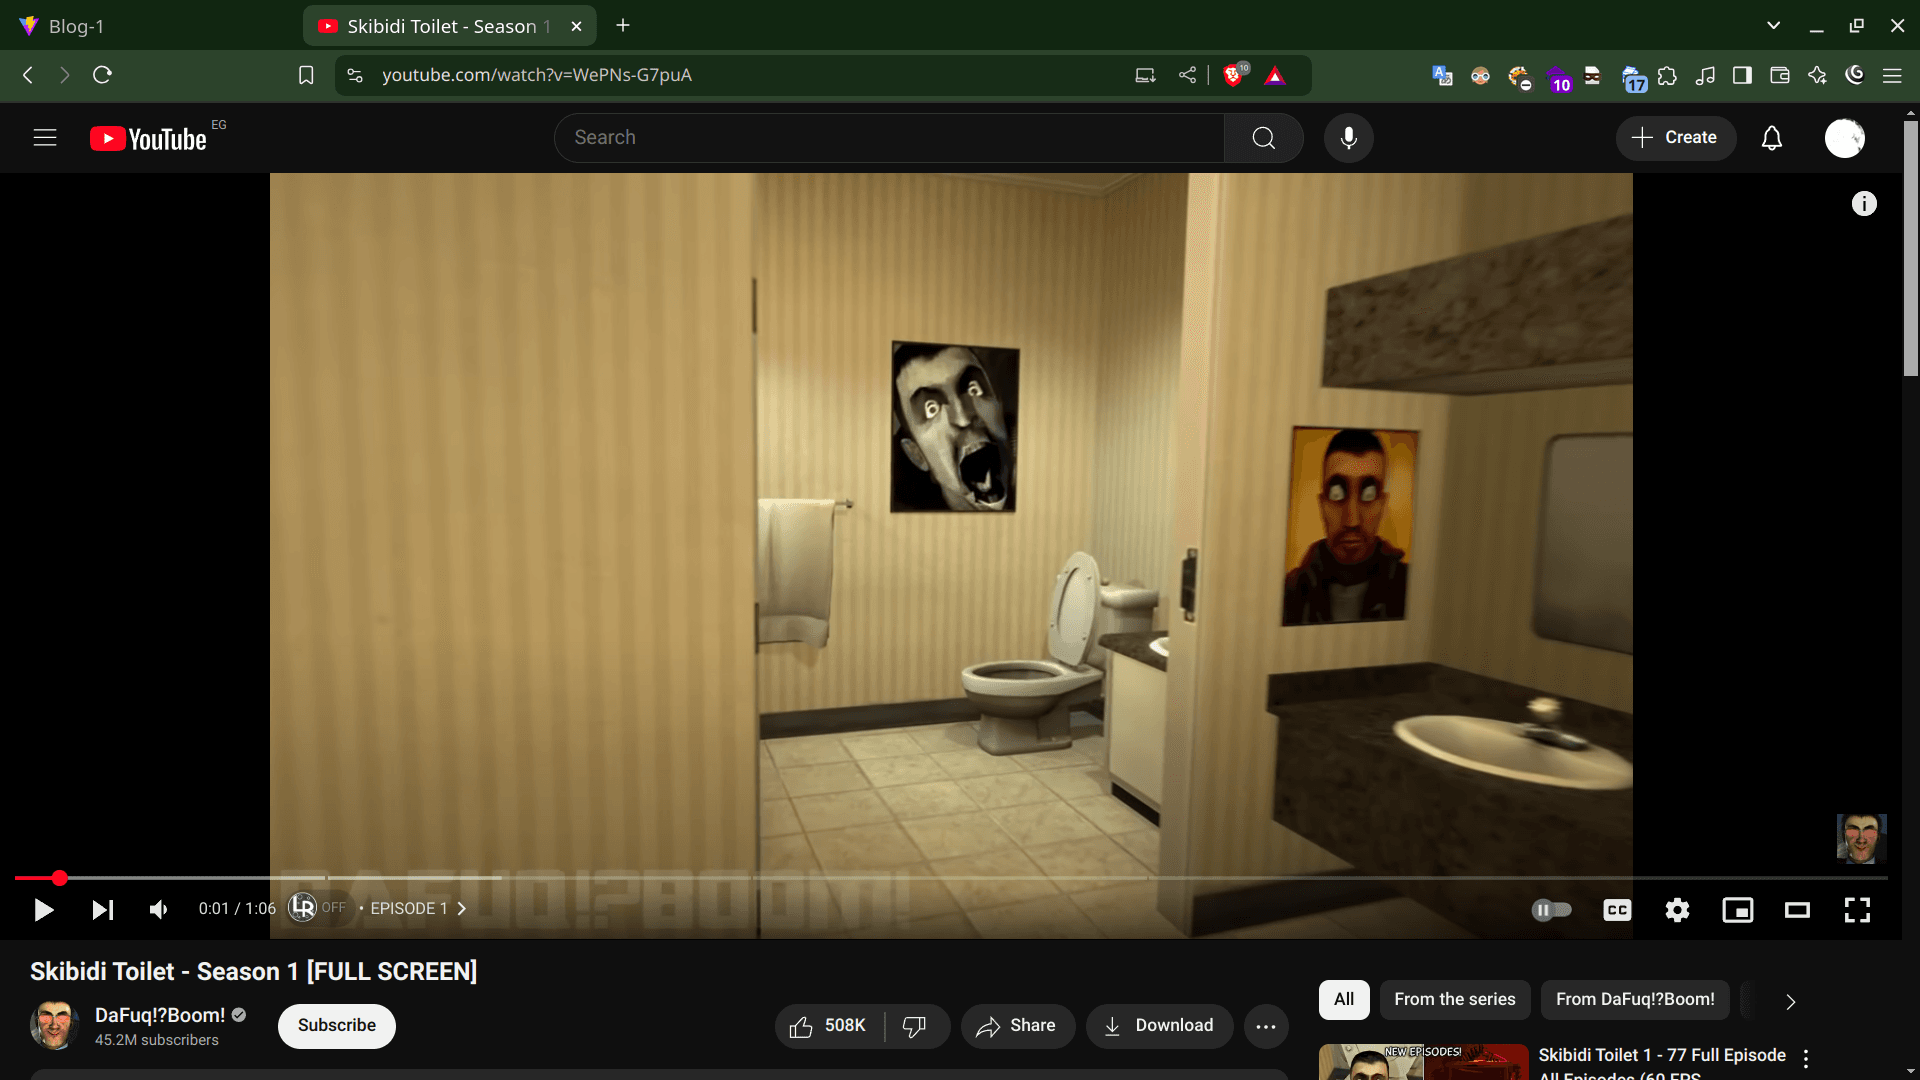The width and height of the screenshot is (1920, 1080).
Task: Open the notifications bell
Action: click(x=1772, y=138)
